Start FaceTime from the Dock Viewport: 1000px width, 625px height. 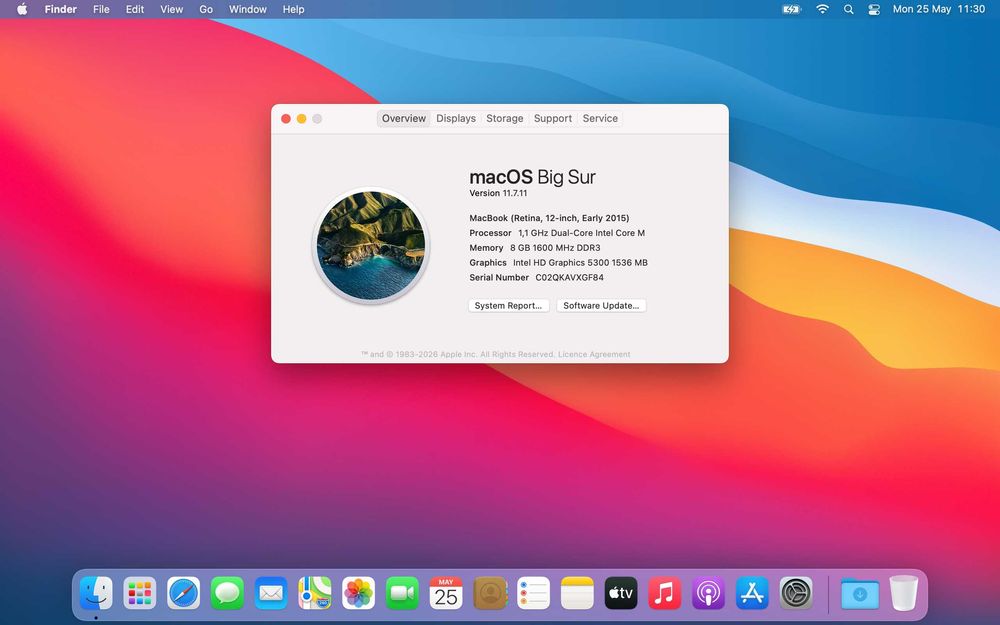click(x=402, y=593)
